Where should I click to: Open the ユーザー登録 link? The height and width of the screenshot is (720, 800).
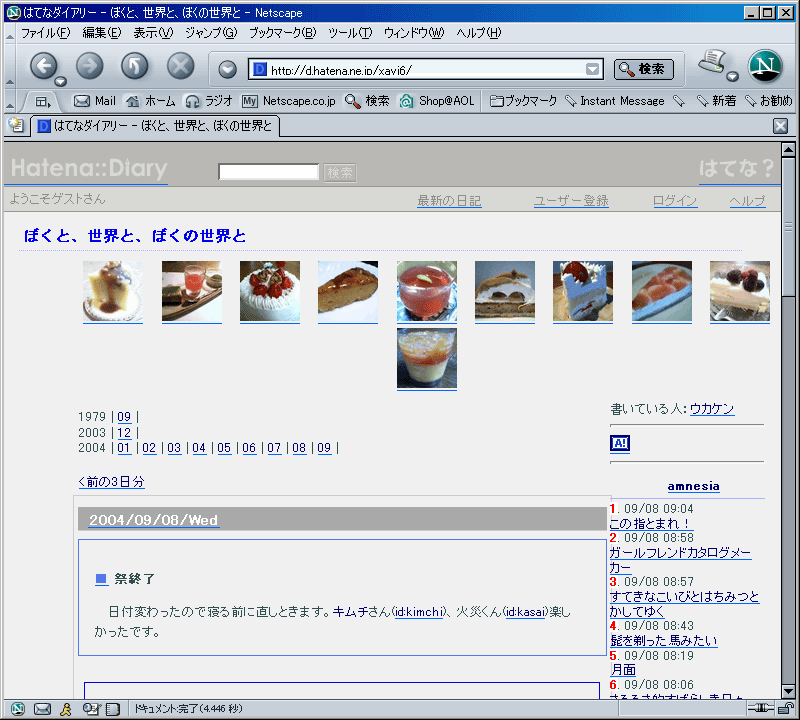coord(571,201)
